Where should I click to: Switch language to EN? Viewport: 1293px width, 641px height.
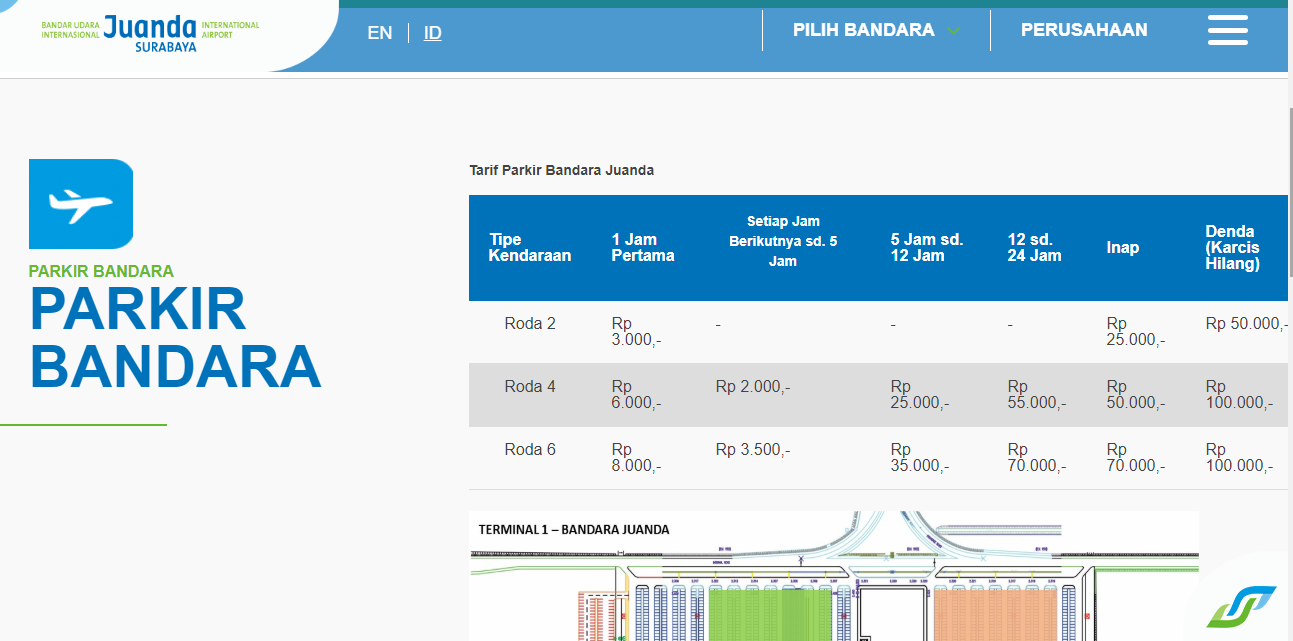[380, 33]
